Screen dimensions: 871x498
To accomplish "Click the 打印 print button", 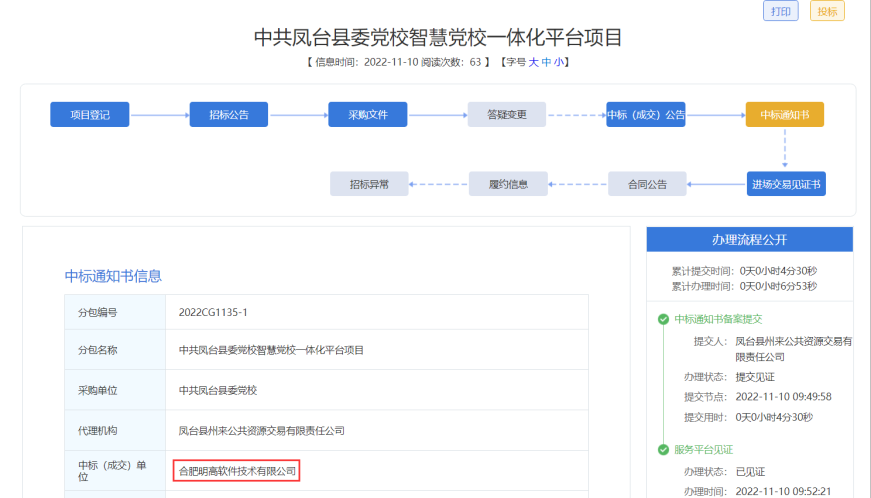I will coord(780,11).
